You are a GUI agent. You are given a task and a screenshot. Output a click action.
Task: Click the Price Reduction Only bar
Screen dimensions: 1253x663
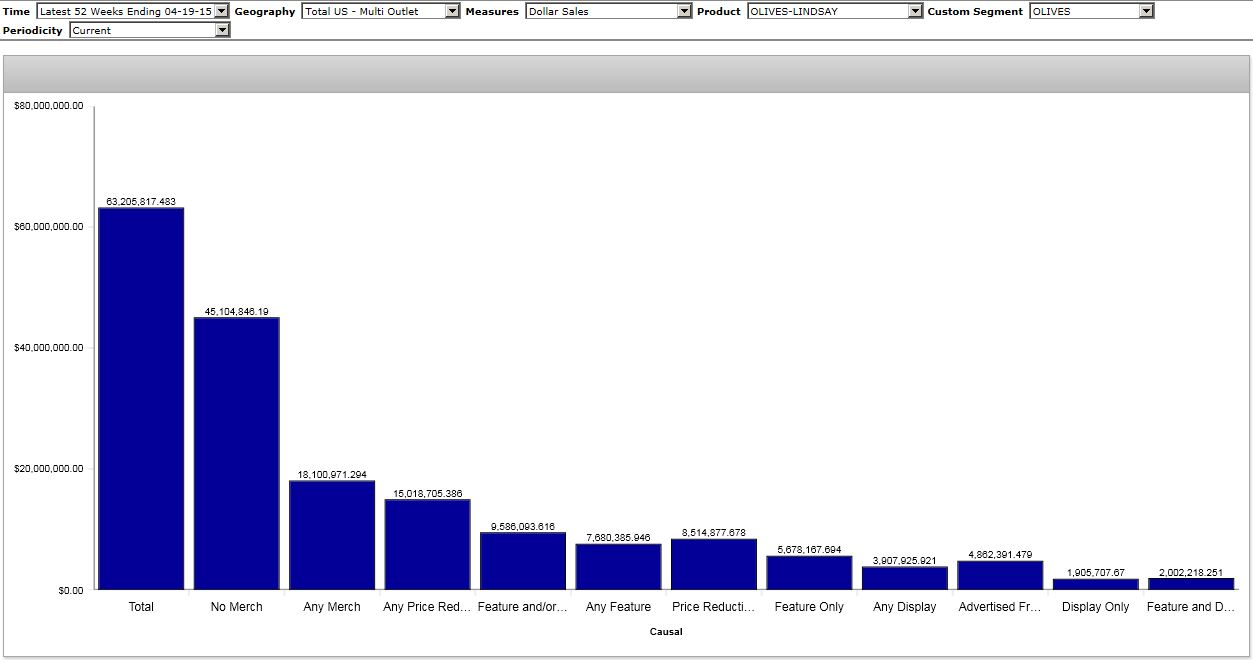(x=714, y=564)
